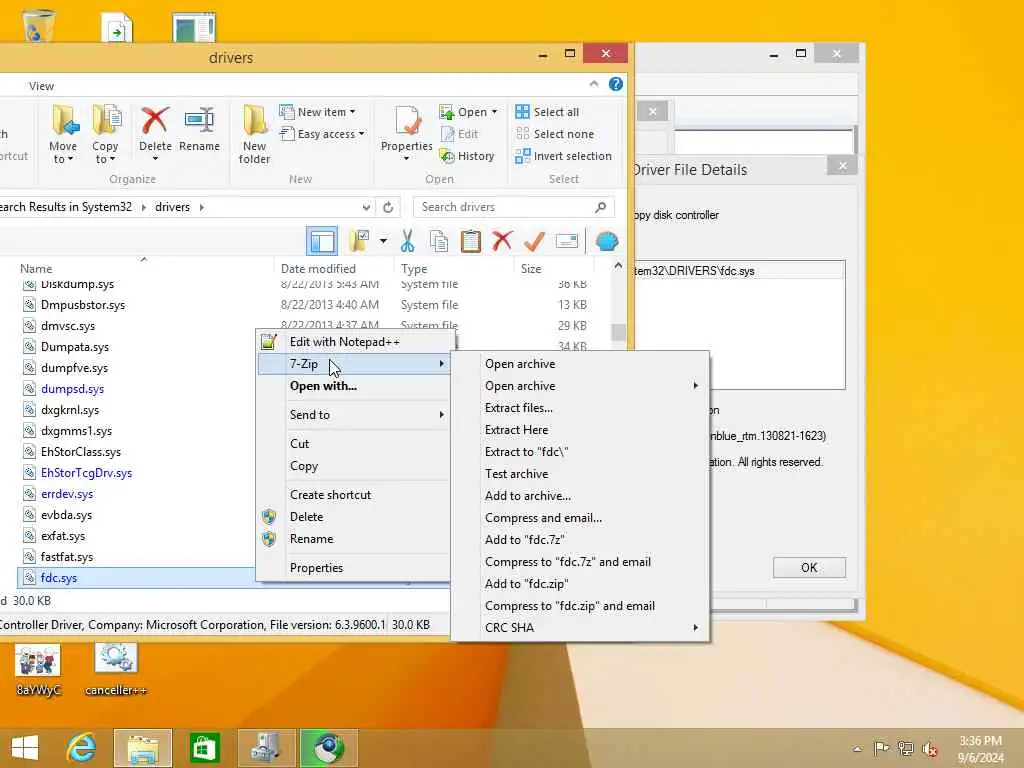Select Cut in the context menu
Viewport: 1024px width, 768px height.
(x=355, y=443)
